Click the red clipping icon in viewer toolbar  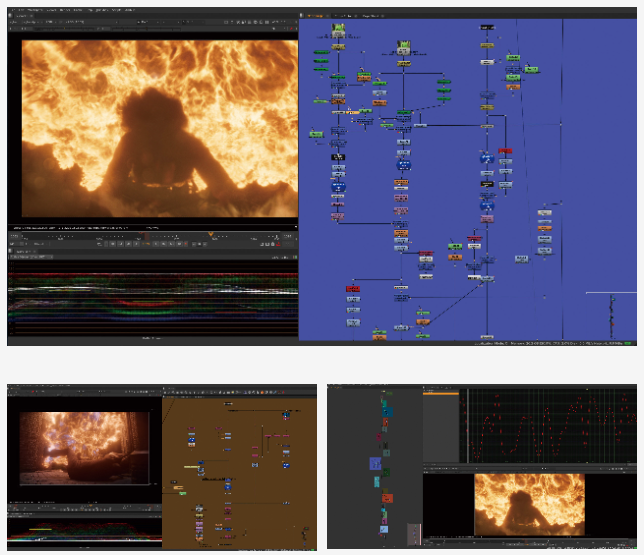[292, 29]
